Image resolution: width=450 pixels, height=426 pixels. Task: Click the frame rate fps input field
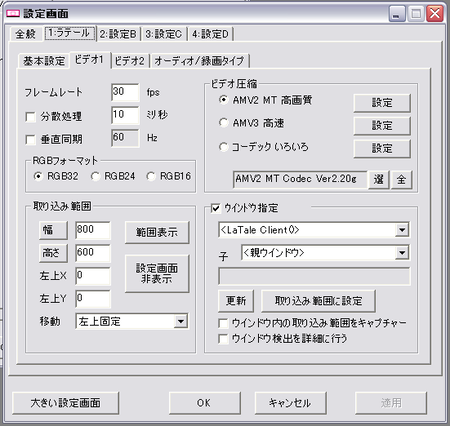pyautogui.click(x=125, y=92)
